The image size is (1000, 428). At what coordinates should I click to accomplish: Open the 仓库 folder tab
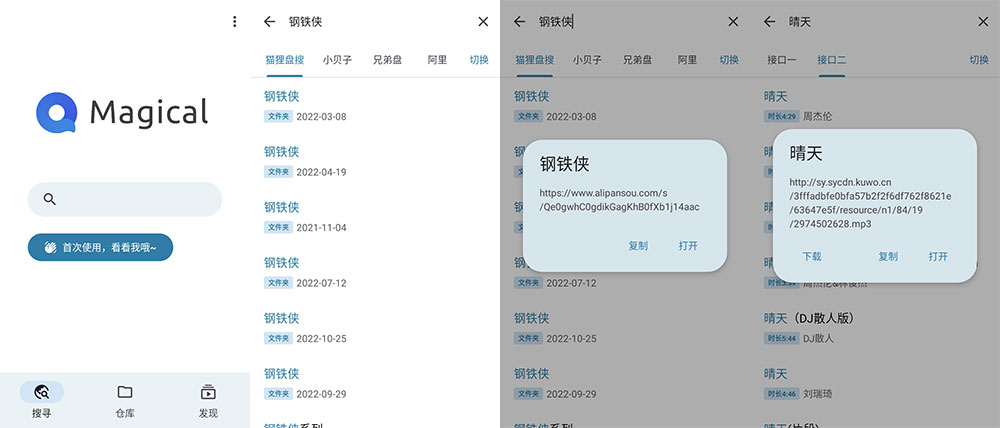point(125,400)
